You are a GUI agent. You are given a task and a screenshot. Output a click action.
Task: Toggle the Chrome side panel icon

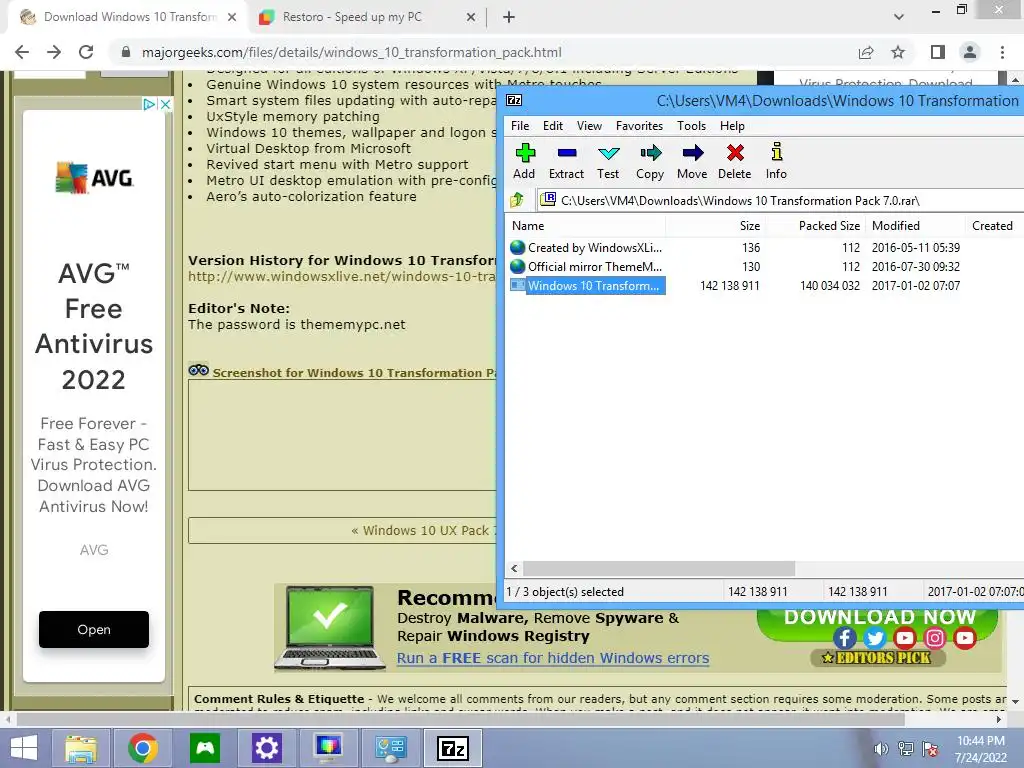pos(938,52)
